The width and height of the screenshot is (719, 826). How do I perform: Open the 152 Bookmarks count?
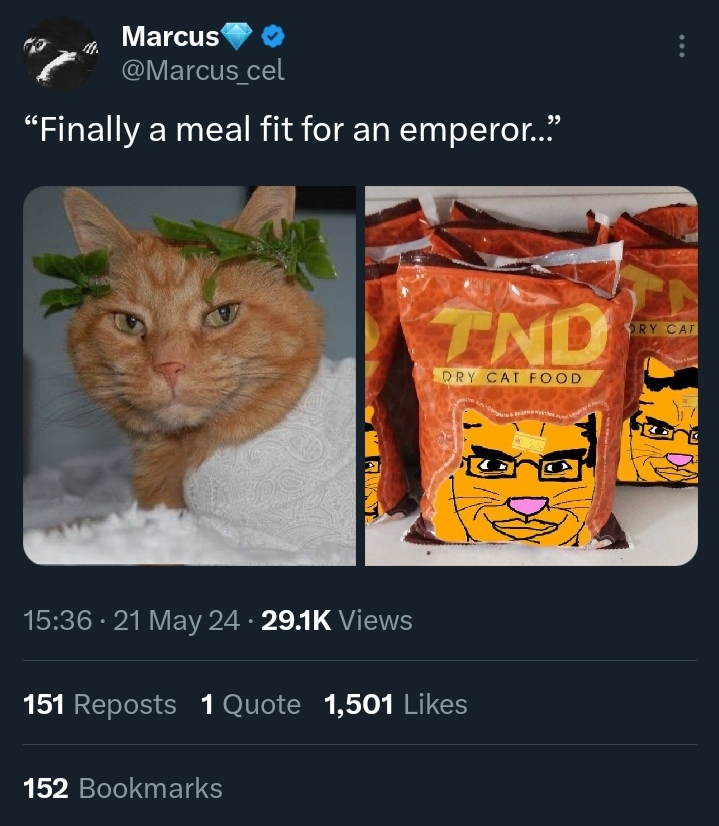(x=123, y=789)
